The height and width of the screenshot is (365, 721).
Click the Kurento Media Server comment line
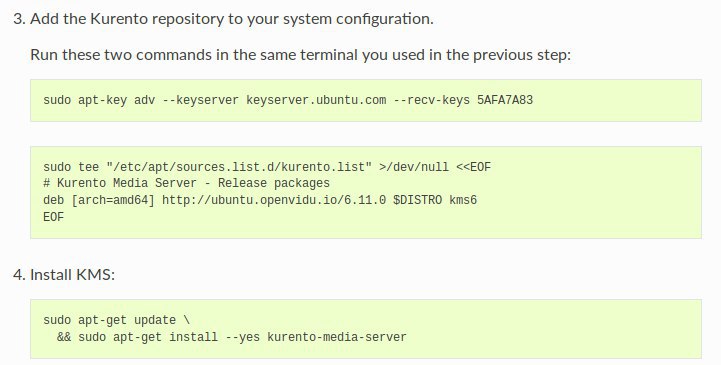coord(186,183)
